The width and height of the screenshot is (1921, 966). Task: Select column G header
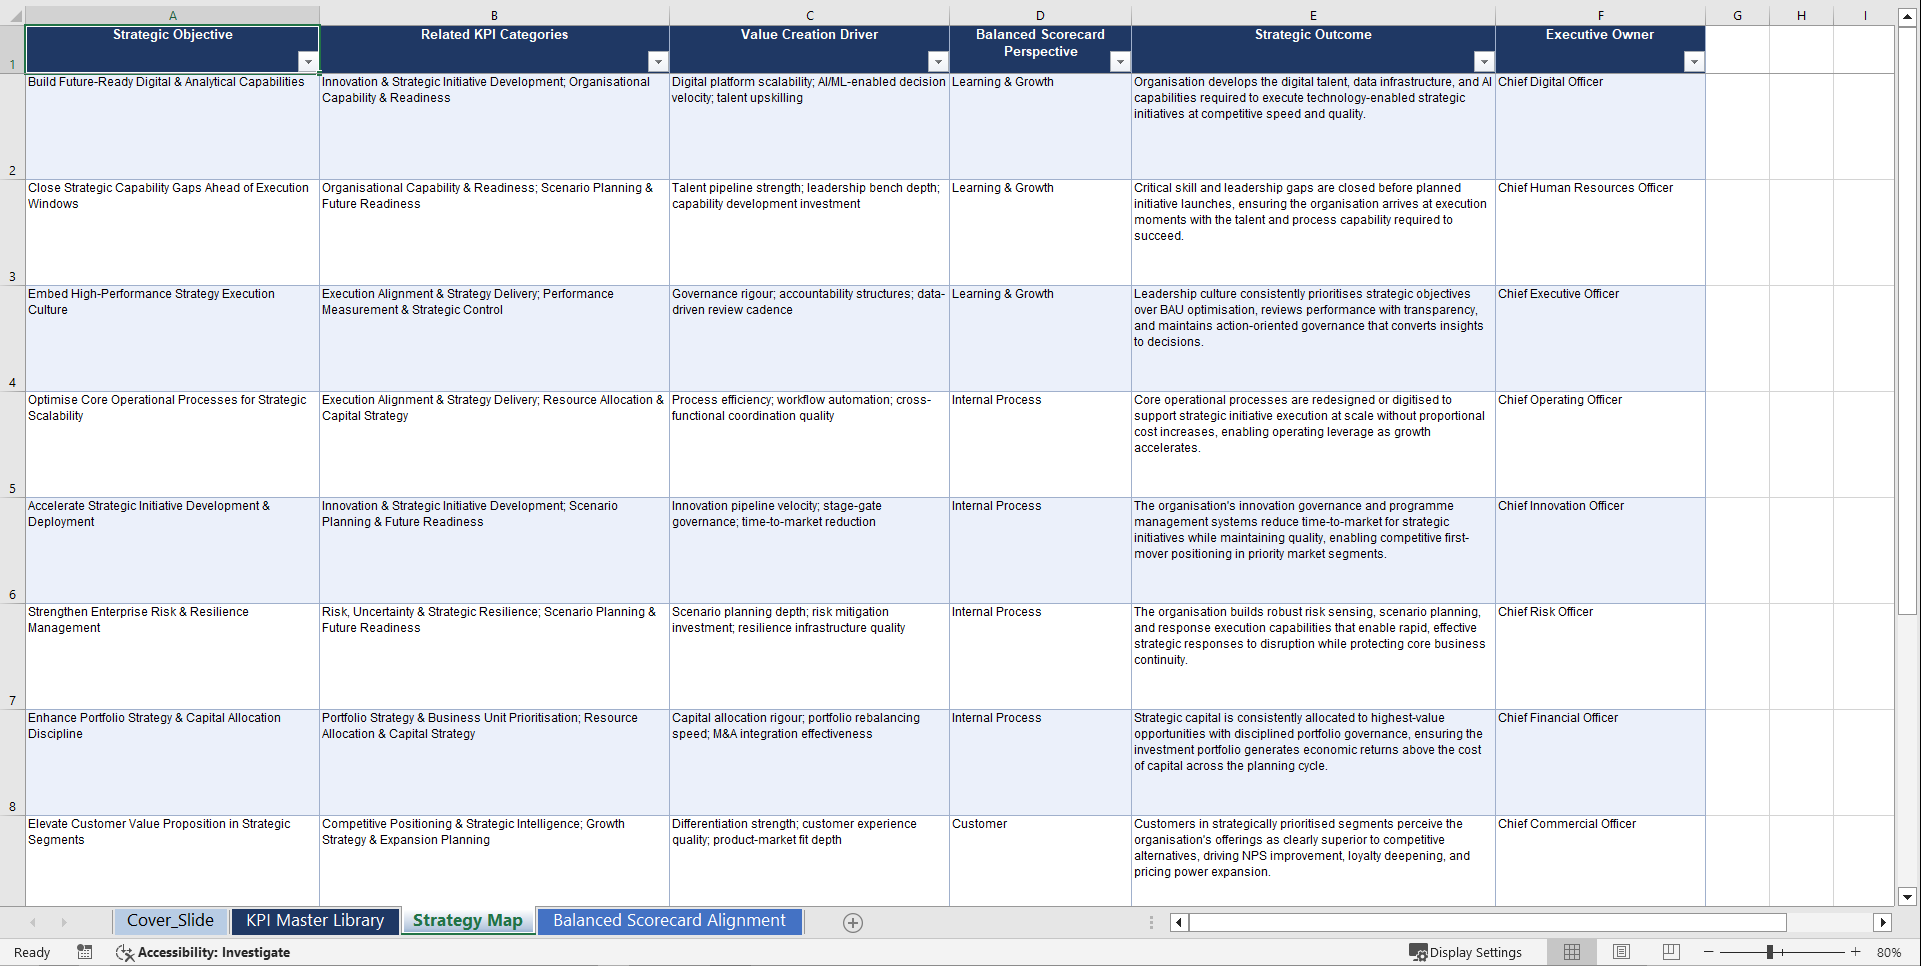click(x=1737, y=15)
